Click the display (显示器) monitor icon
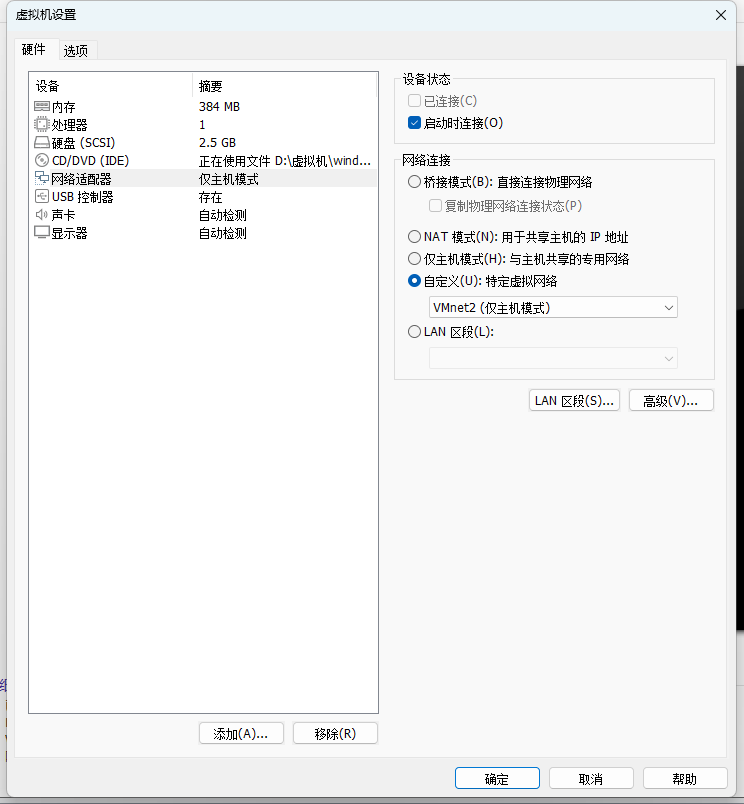Screen dimensions: 744x804 click(42, 233)
